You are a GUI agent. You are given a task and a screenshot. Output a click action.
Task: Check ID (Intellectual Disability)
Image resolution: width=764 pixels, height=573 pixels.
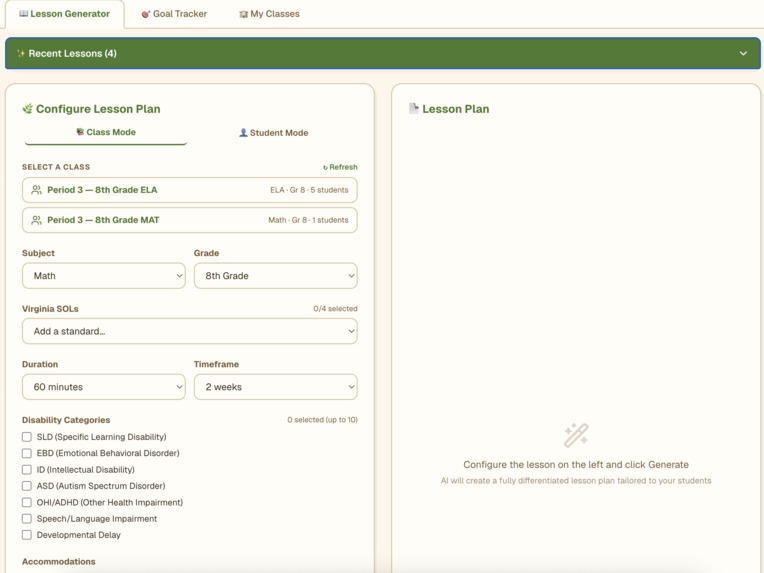[27, 470]
